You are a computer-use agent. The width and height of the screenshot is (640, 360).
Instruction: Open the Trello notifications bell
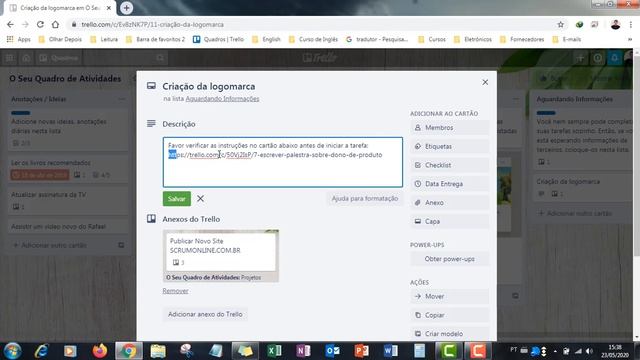(x=614, y=58)
